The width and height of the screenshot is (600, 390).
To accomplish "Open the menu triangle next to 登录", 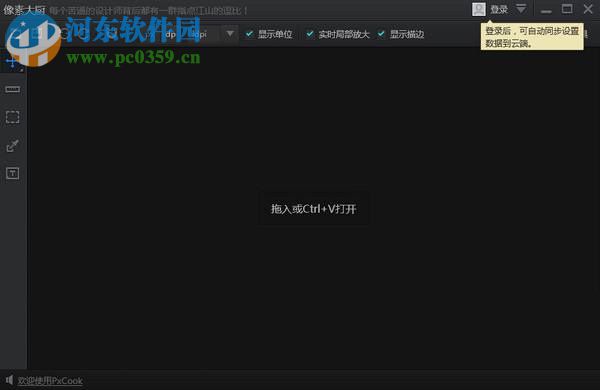I will point(521,8).
